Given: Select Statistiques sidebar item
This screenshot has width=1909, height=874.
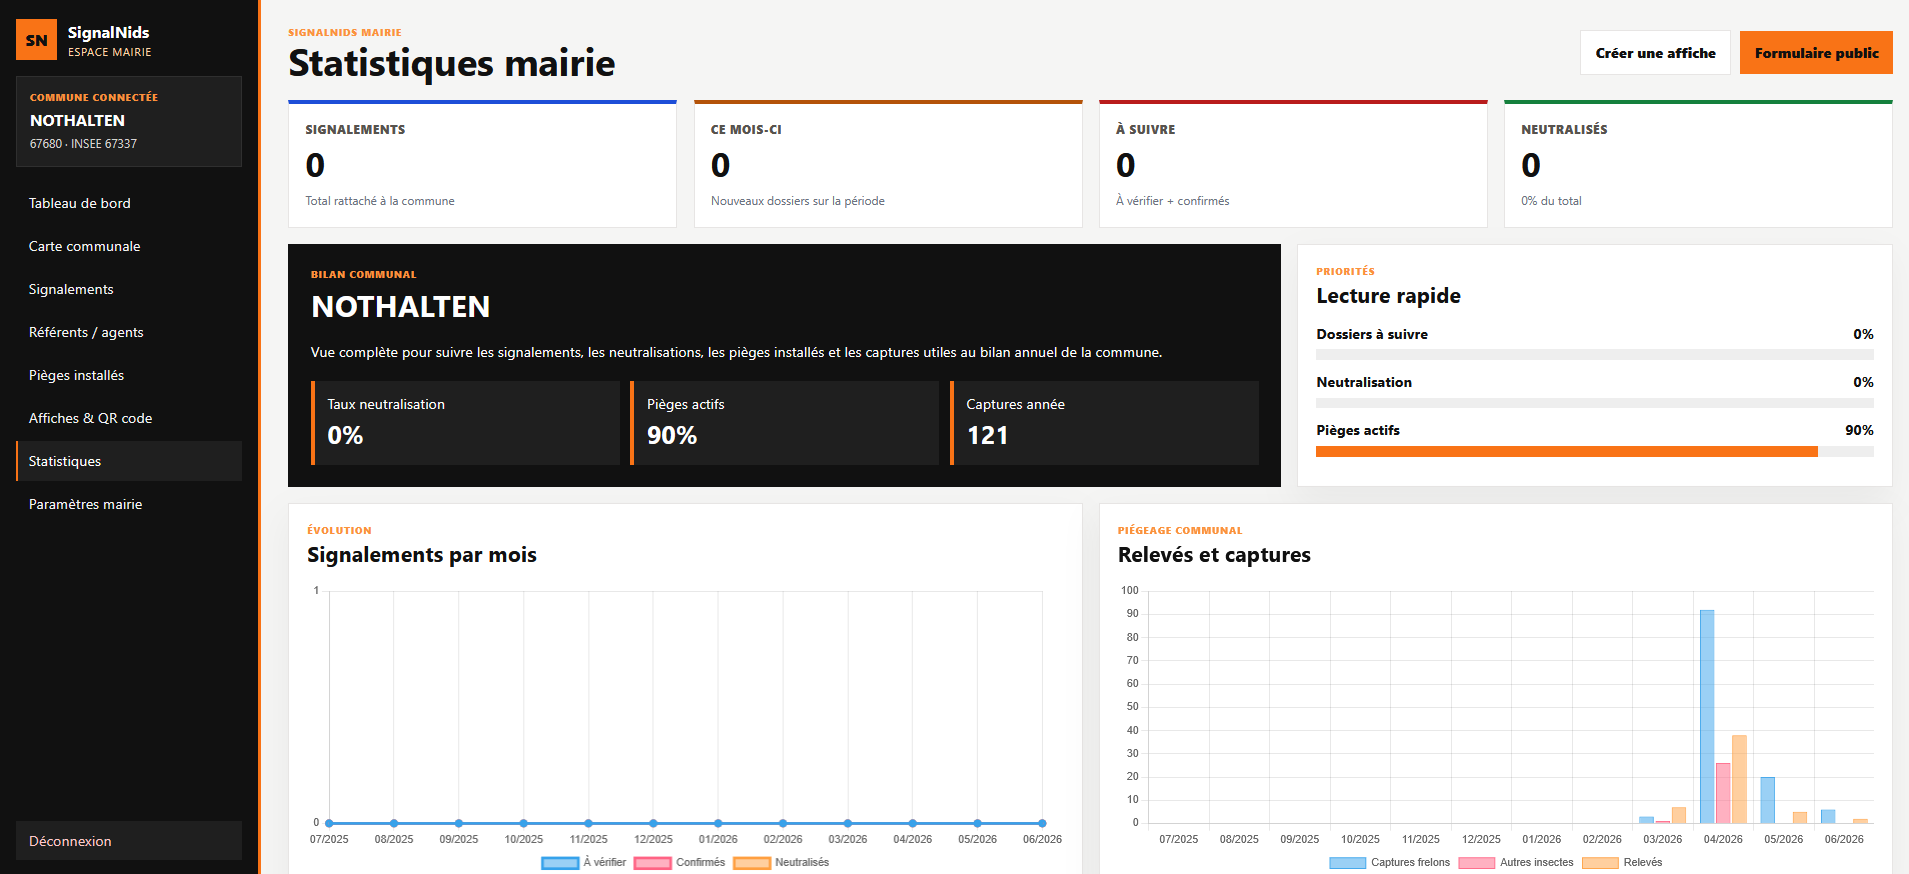Looking at the screenshot, I should tap(129, 461).
